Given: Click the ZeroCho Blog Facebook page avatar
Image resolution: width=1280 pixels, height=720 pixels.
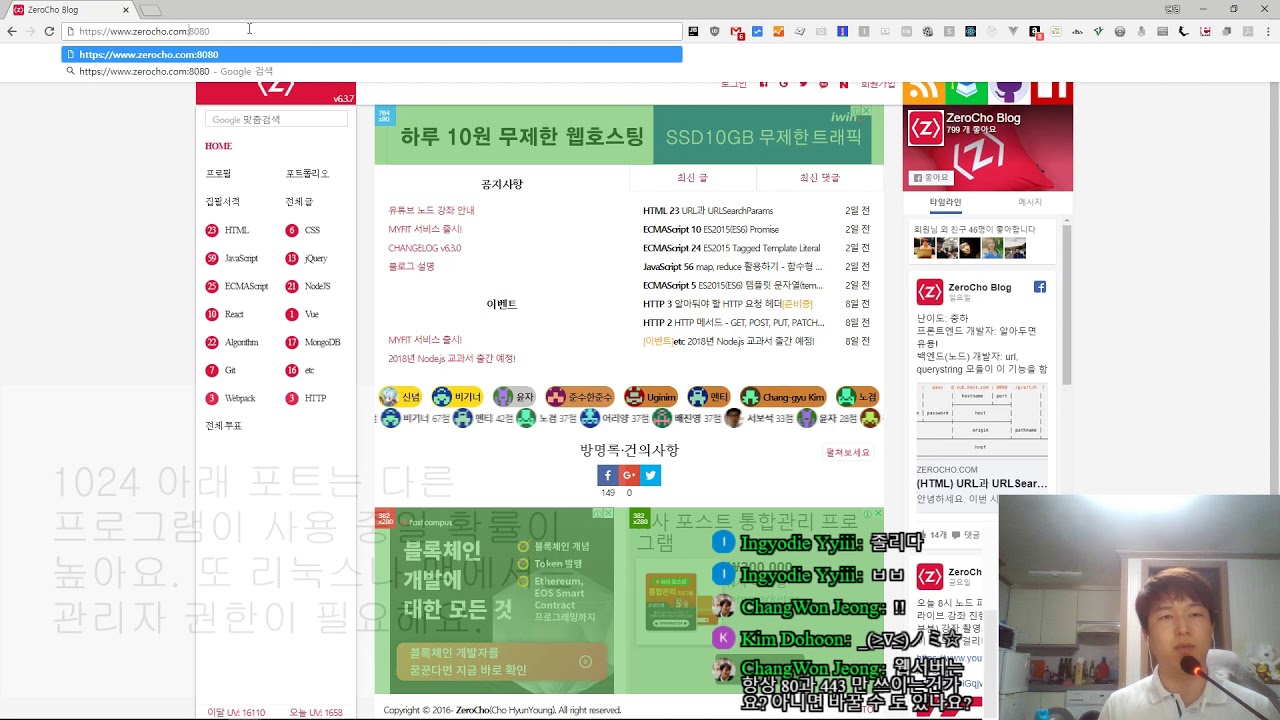Looking at the screenshot, I should click(x=925, y=129).
